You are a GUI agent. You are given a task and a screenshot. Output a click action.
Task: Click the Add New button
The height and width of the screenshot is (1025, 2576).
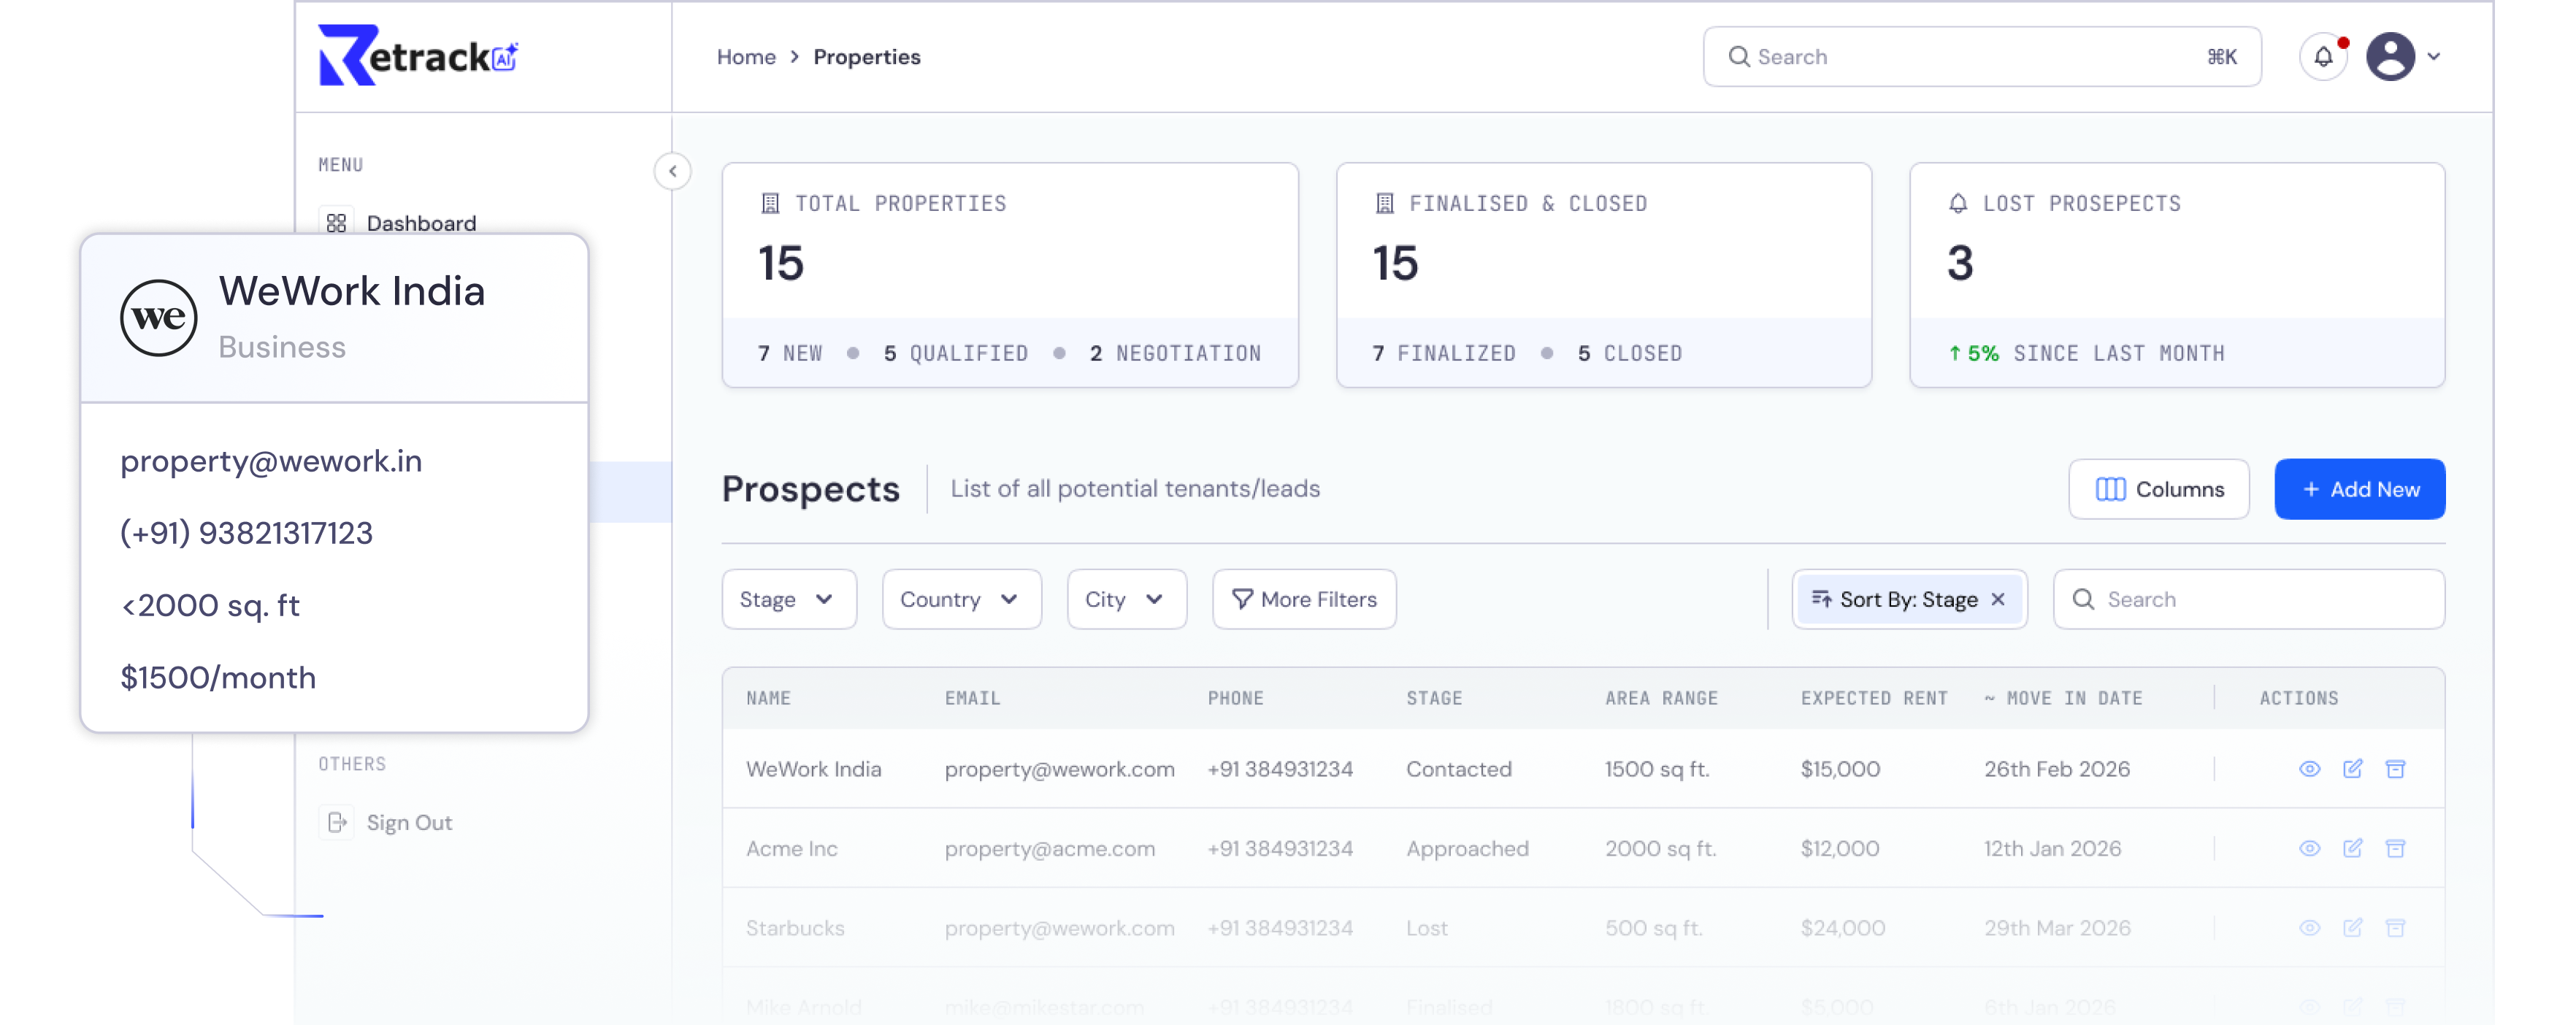click(x=2359, y=489)
